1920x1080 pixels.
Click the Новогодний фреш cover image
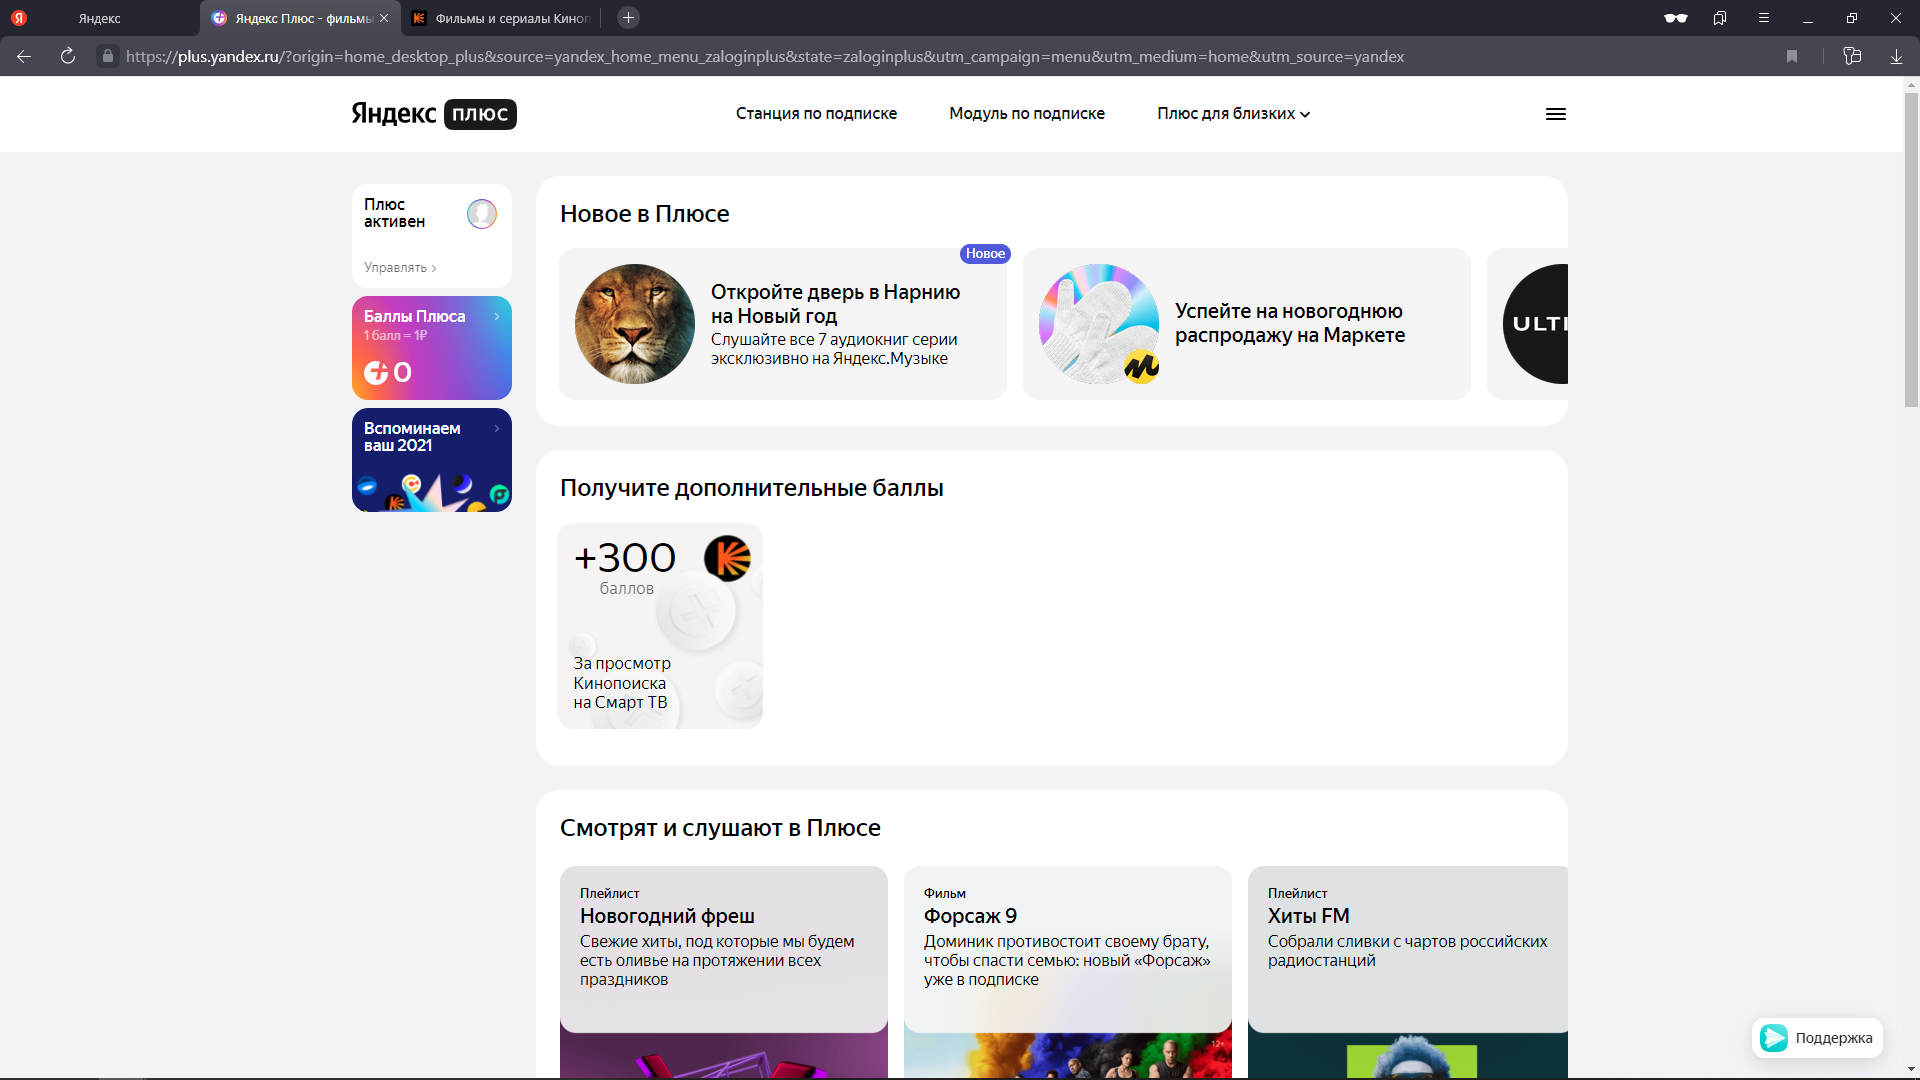point(724,1056)
